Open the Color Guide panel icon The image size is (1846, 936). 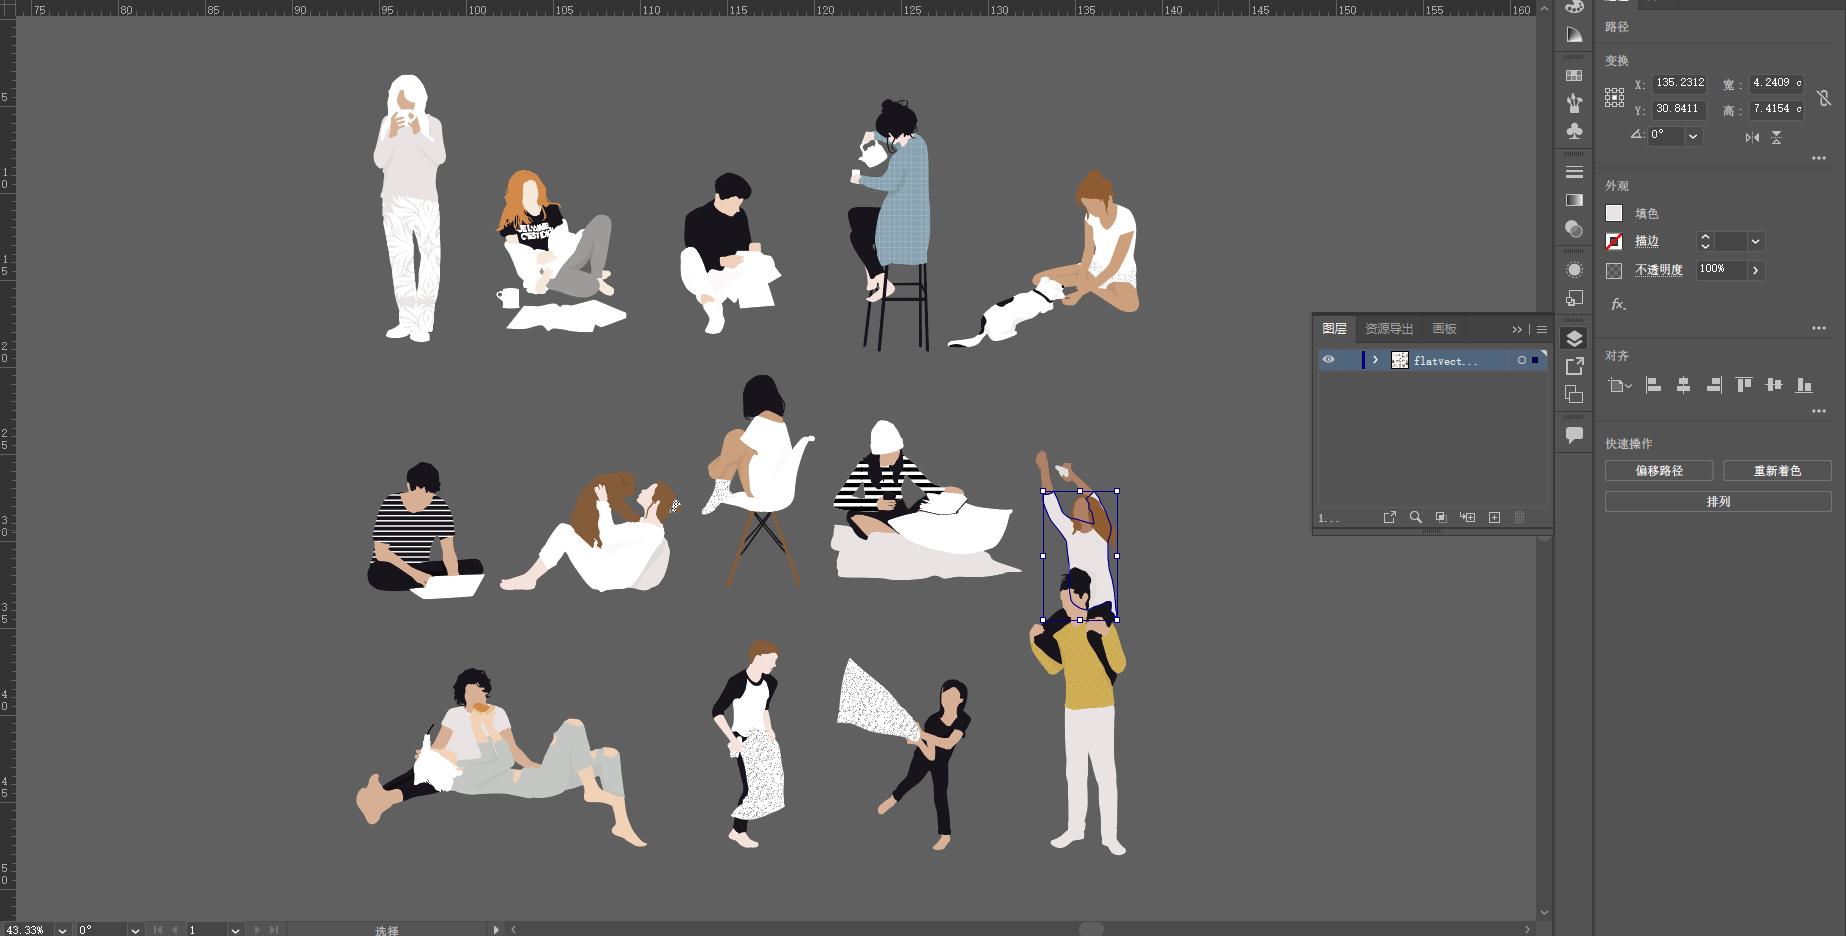(1574, 35)
